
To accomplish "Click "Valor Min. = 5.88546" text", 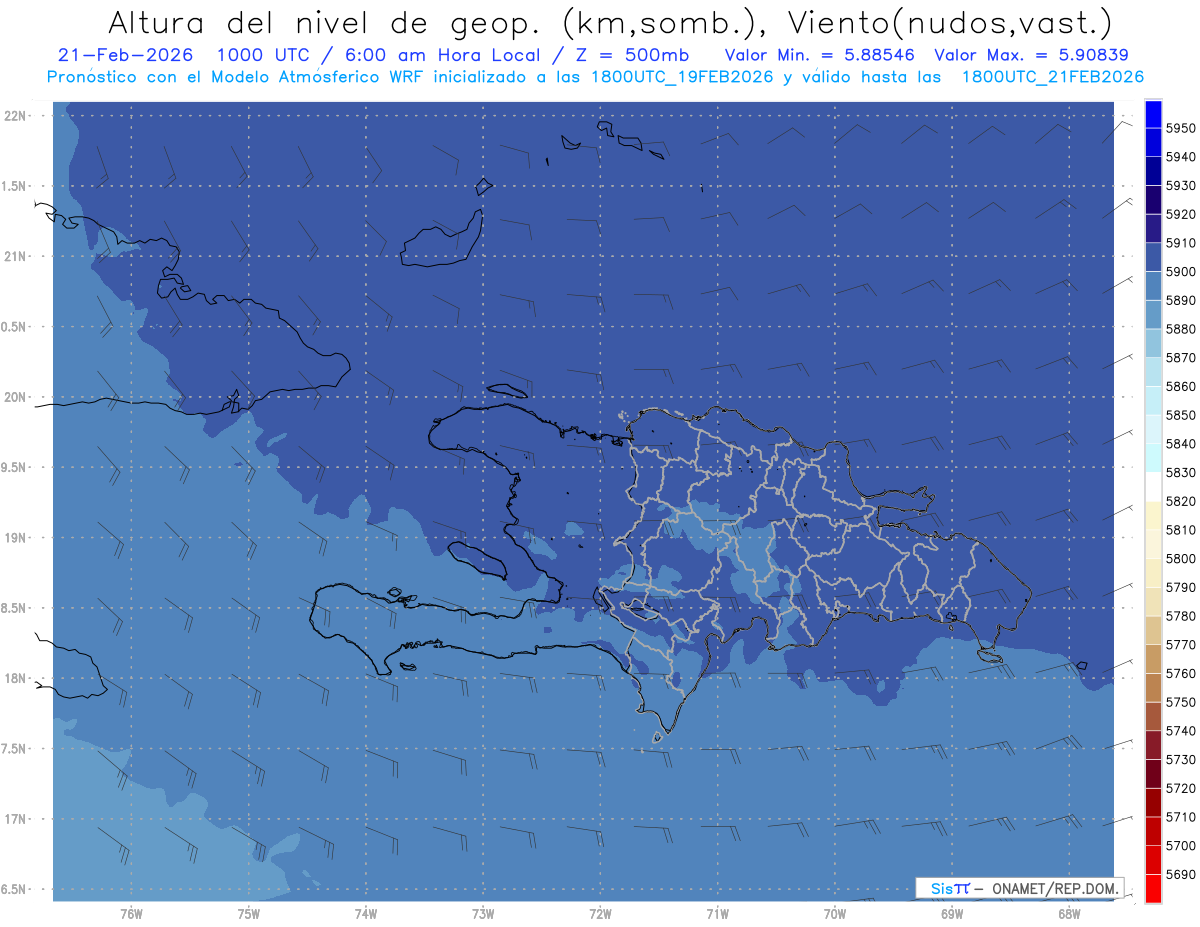I will pyautogui.click(x=820, y=55).
